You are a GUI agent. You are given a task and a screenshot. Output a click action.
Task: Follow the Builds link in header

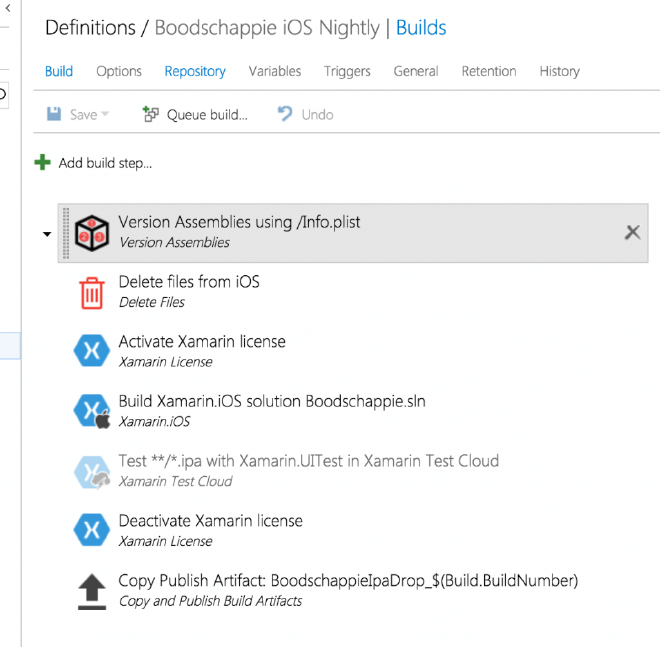(x=421, y=28)
